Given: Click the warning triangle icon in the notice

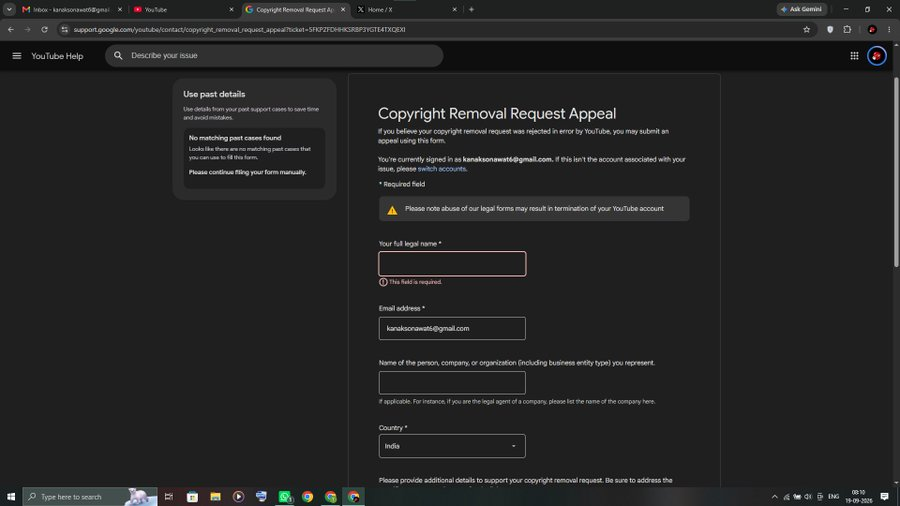Looking at the screenshot, I should point(392,210).
